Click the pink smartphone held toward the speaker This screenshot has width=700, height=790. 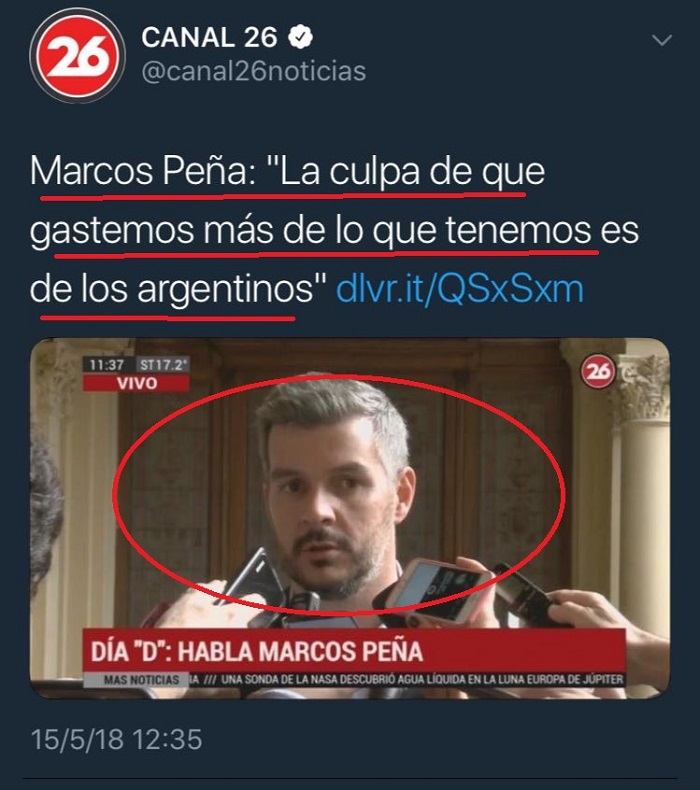[x=436, y=588]
